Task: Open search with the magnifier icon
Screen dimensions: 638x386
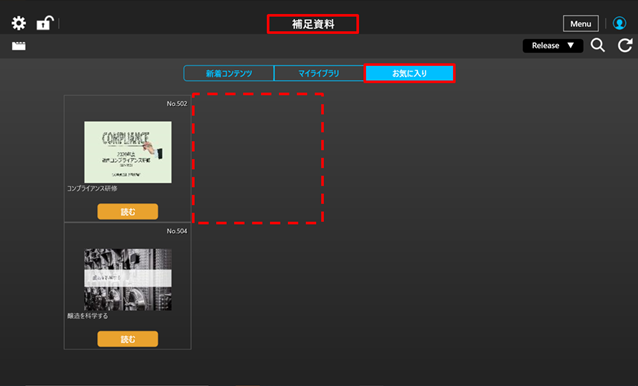Action: (598, 45)
